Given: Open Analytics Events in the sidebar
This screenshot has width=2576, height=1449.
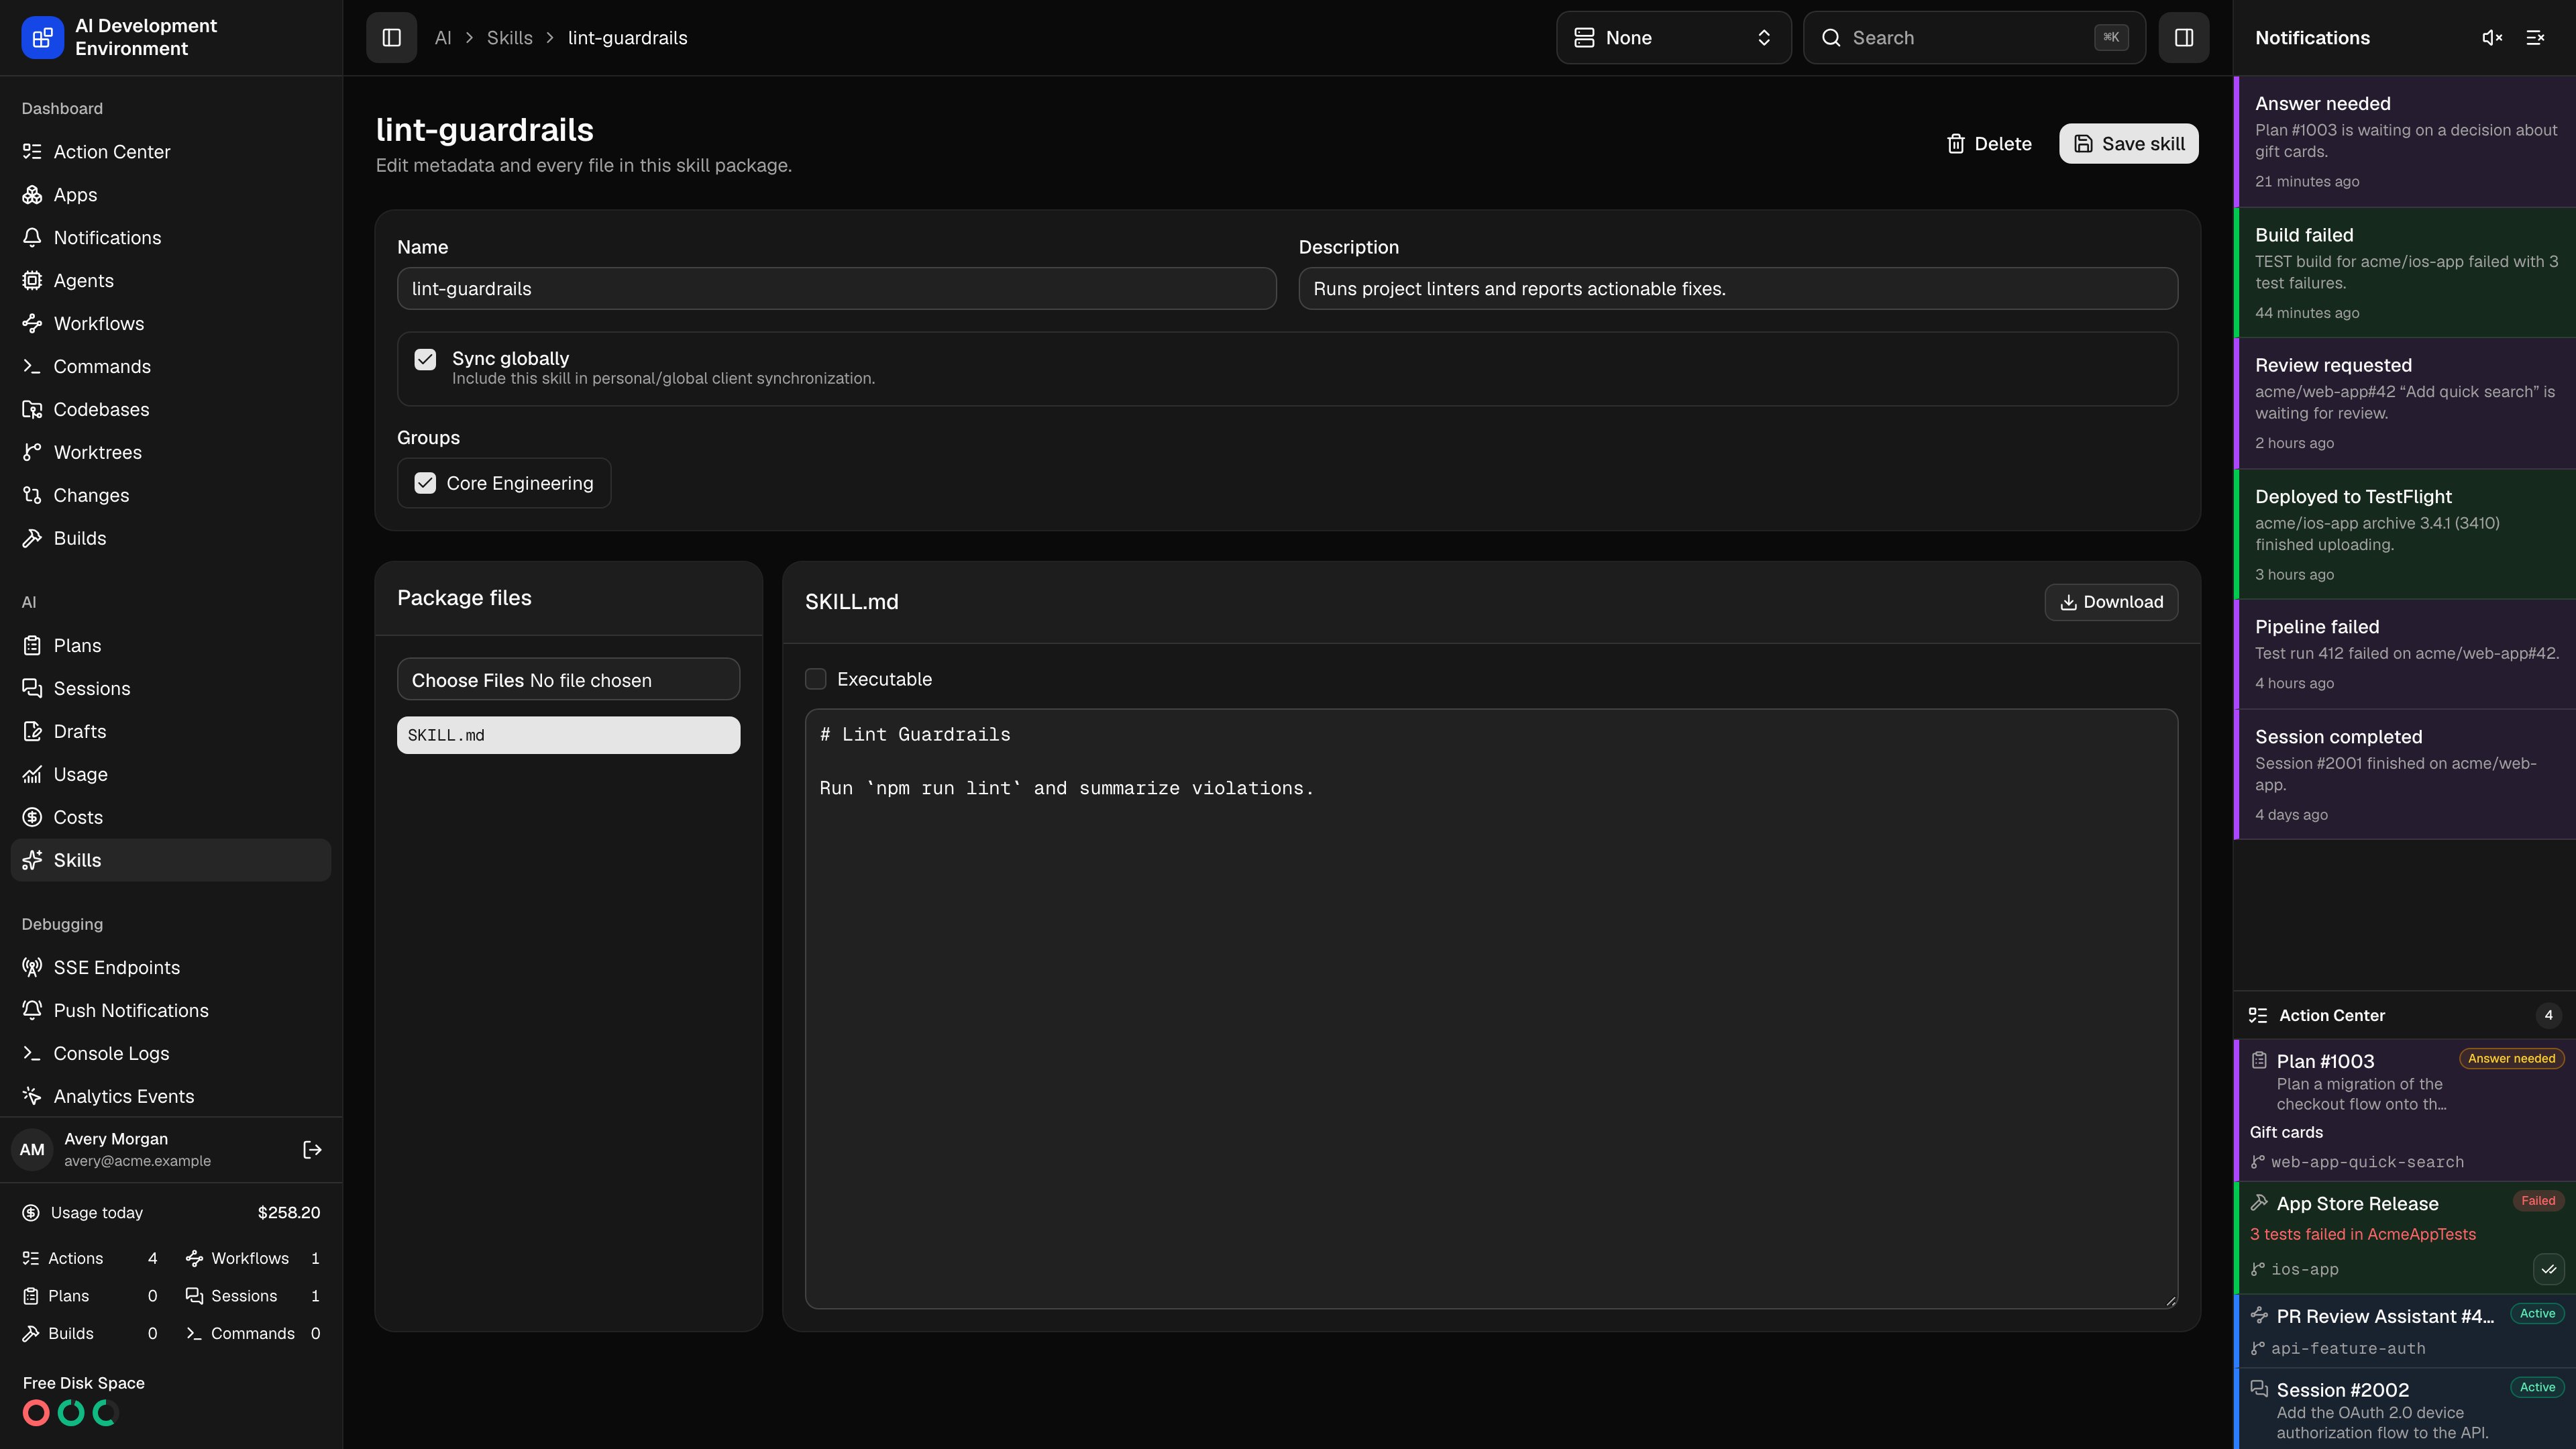Looking at the screenshot, I should [170, 1097].
